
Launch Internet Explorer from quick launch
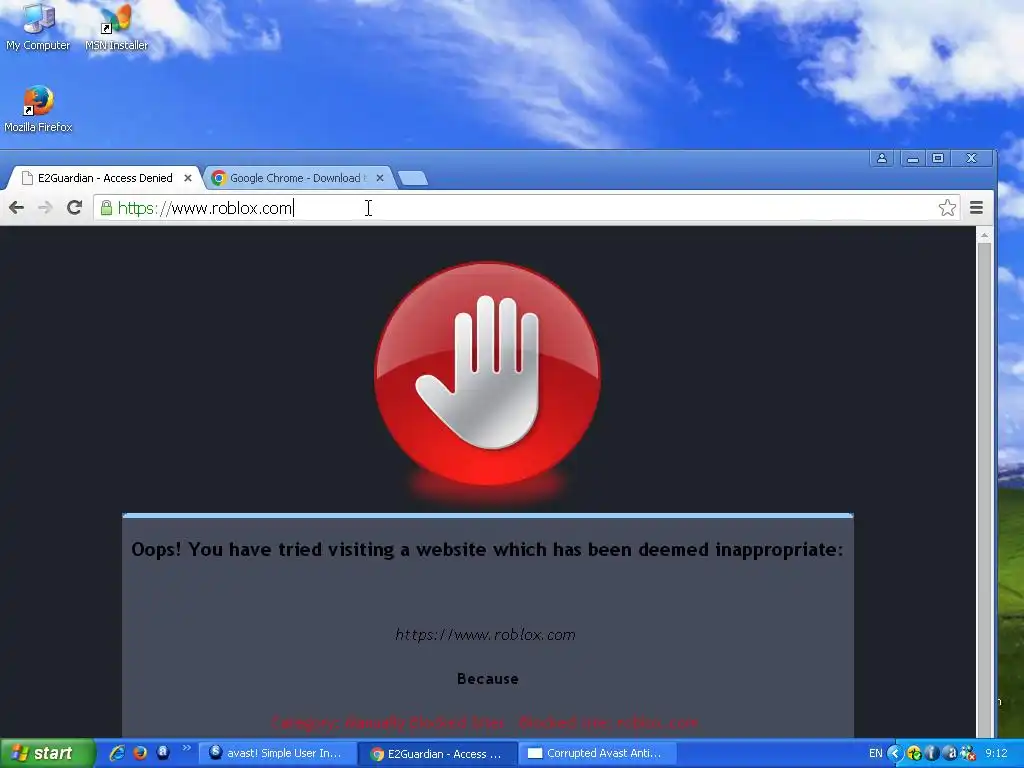click(x=117, y=753)
